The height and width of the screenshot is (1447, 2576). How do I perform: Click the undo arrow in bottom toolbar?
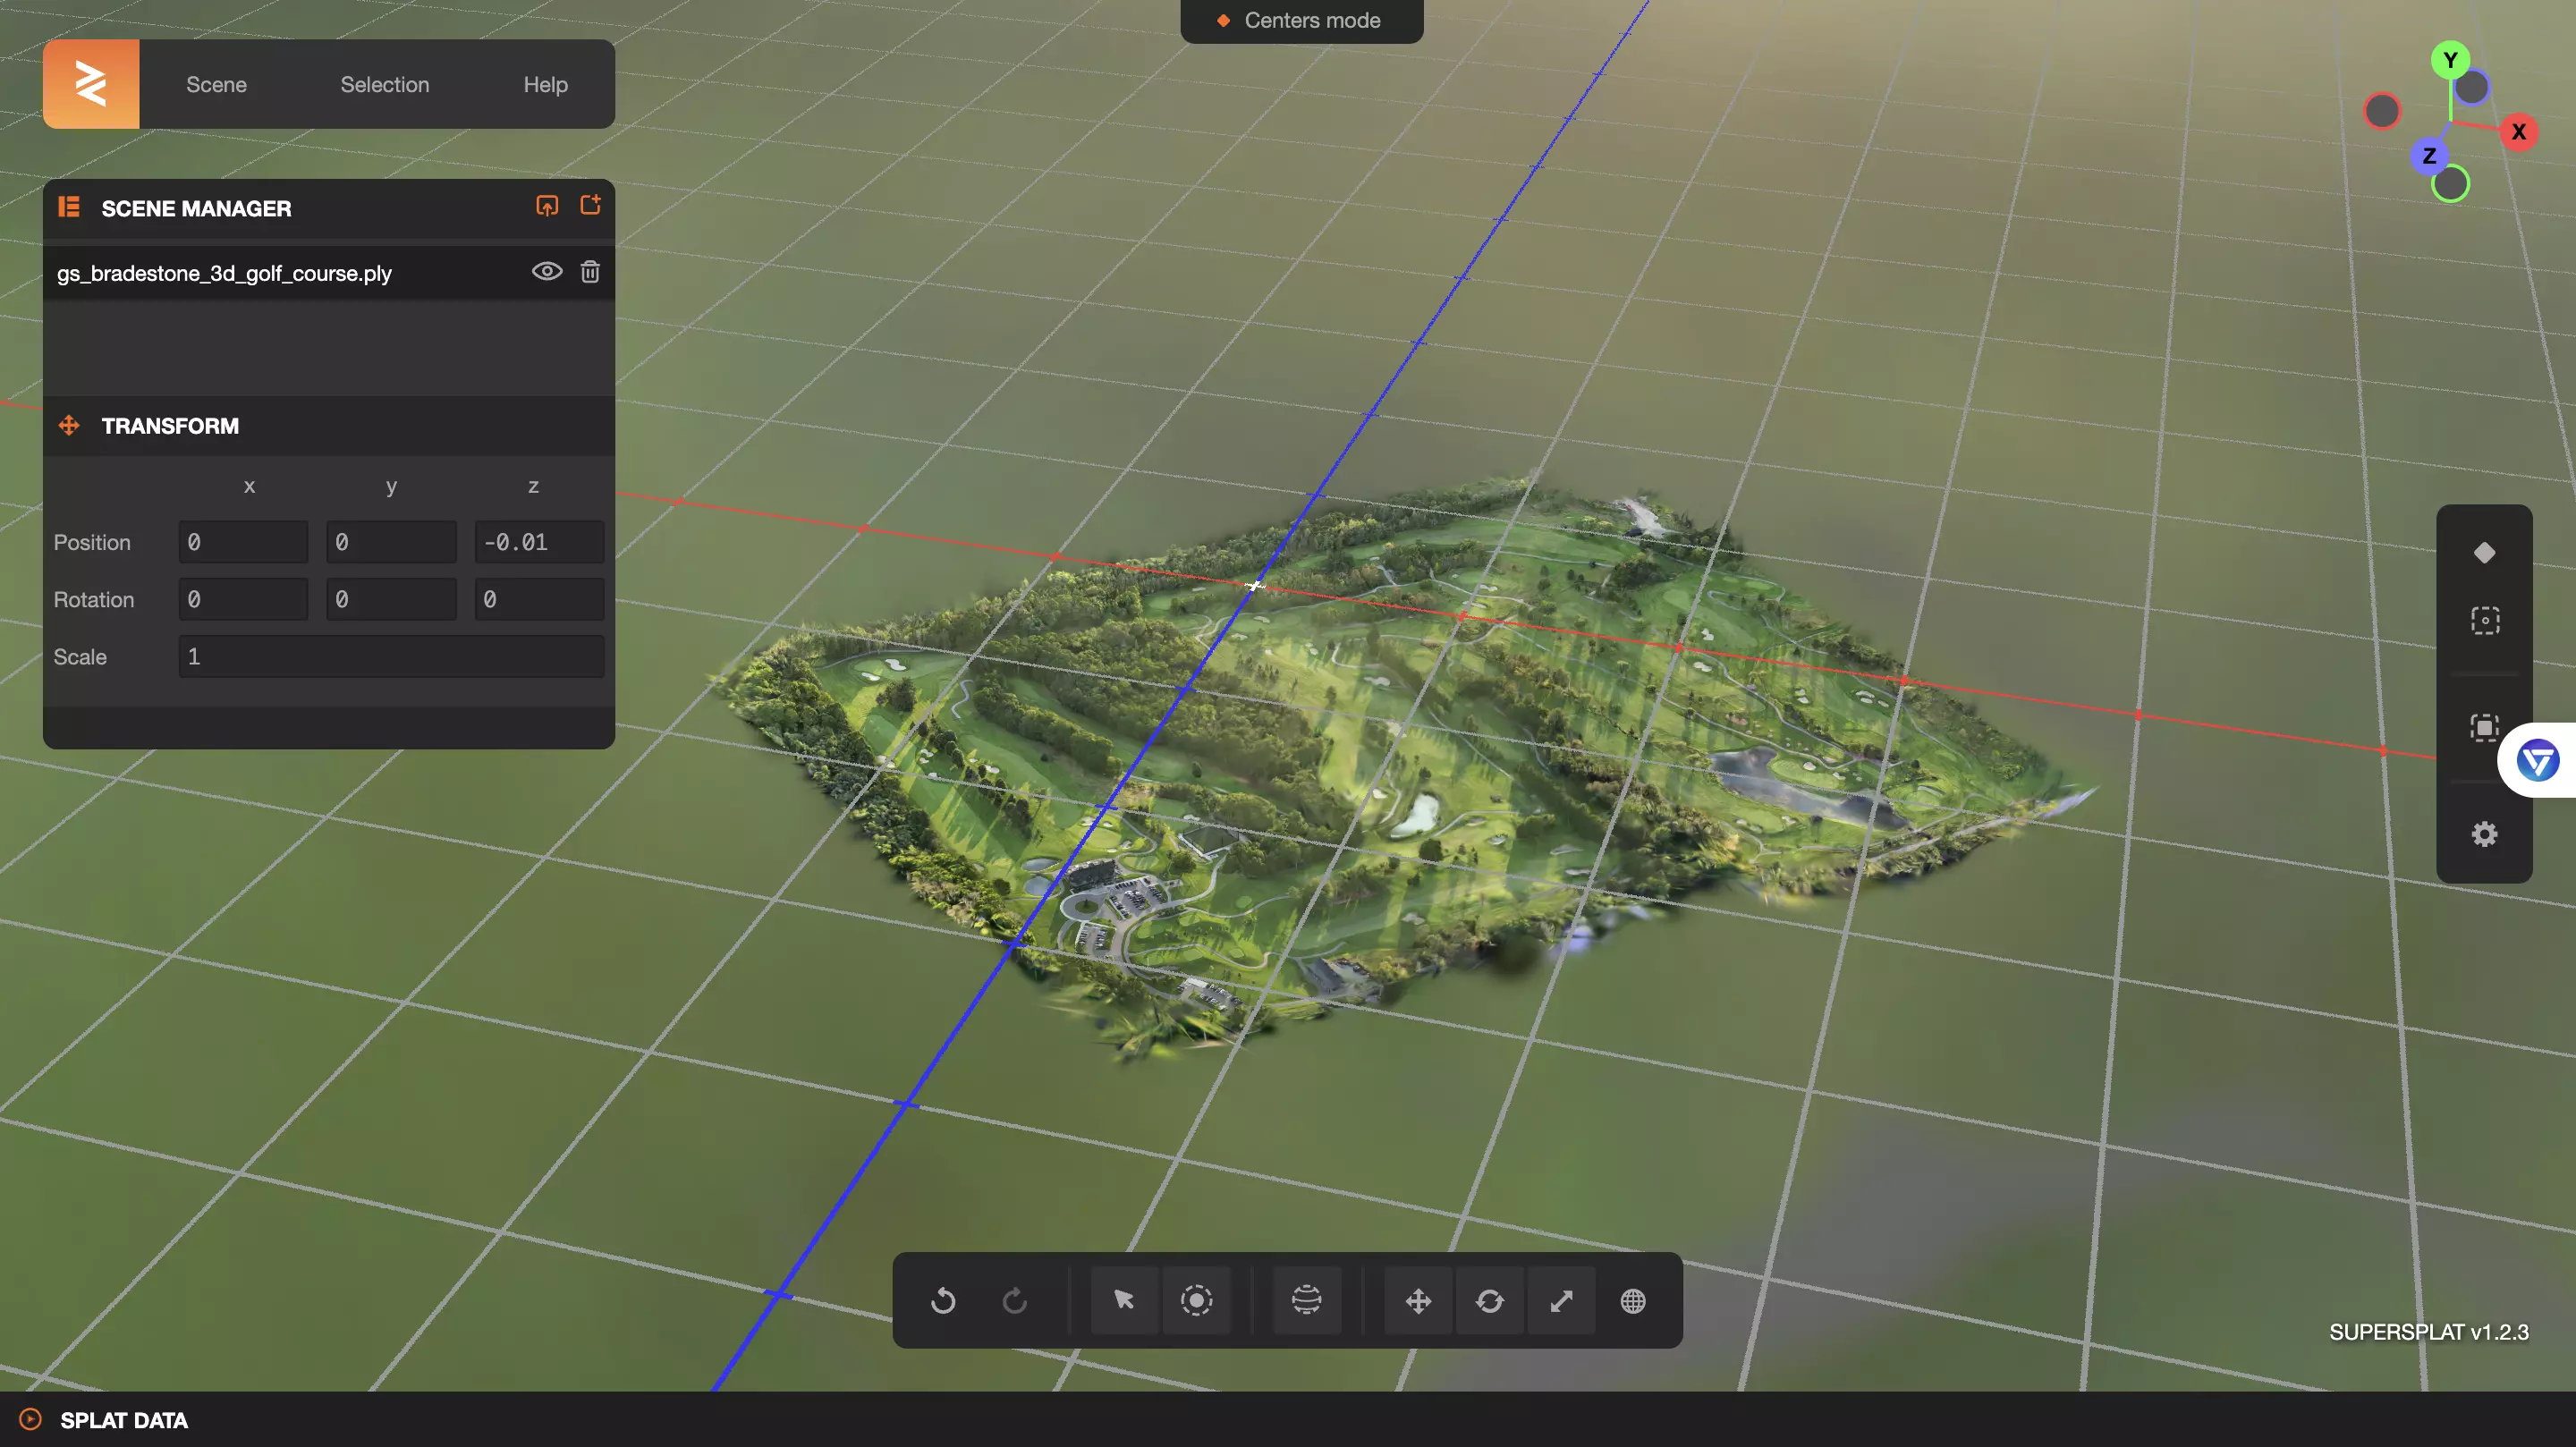point(943,1300)
